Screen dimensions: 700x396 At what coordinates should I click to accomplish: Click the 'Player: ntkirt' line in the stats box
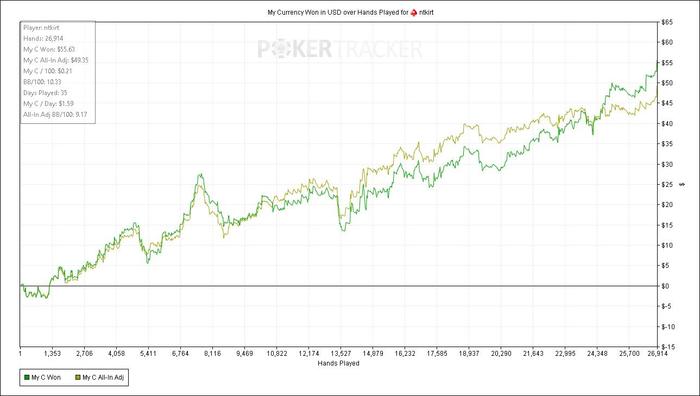42,28
